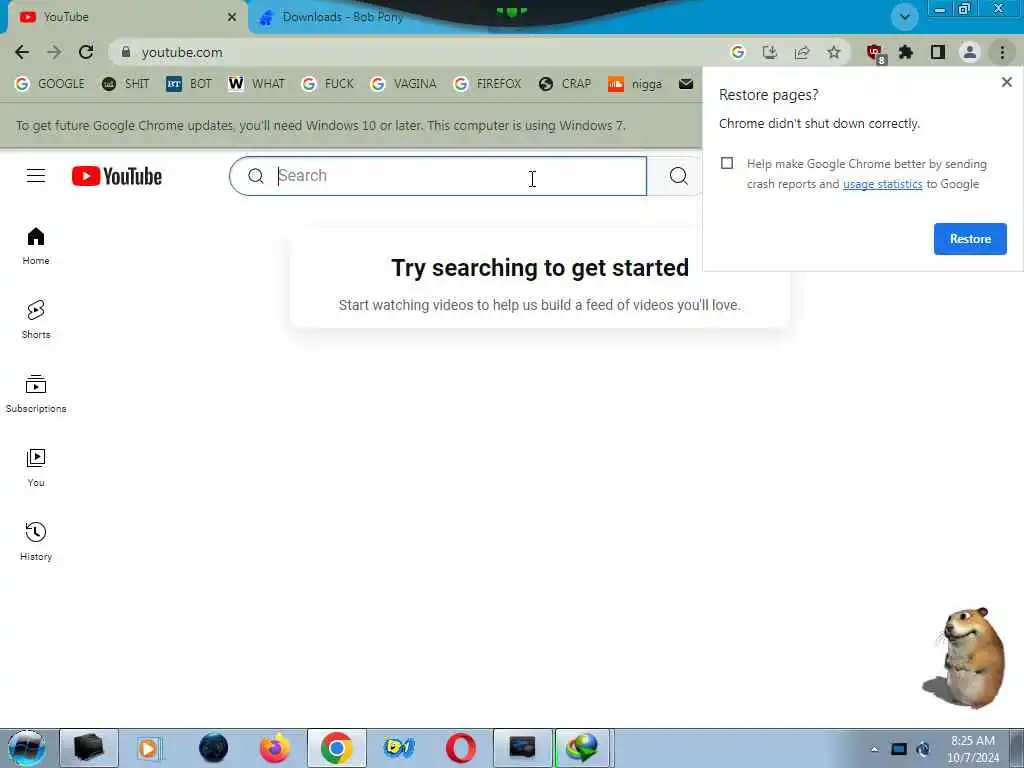Open the YouTube hamburger guide menu
This screenshot has width=1024, height=768.
[x=36, y=176]
